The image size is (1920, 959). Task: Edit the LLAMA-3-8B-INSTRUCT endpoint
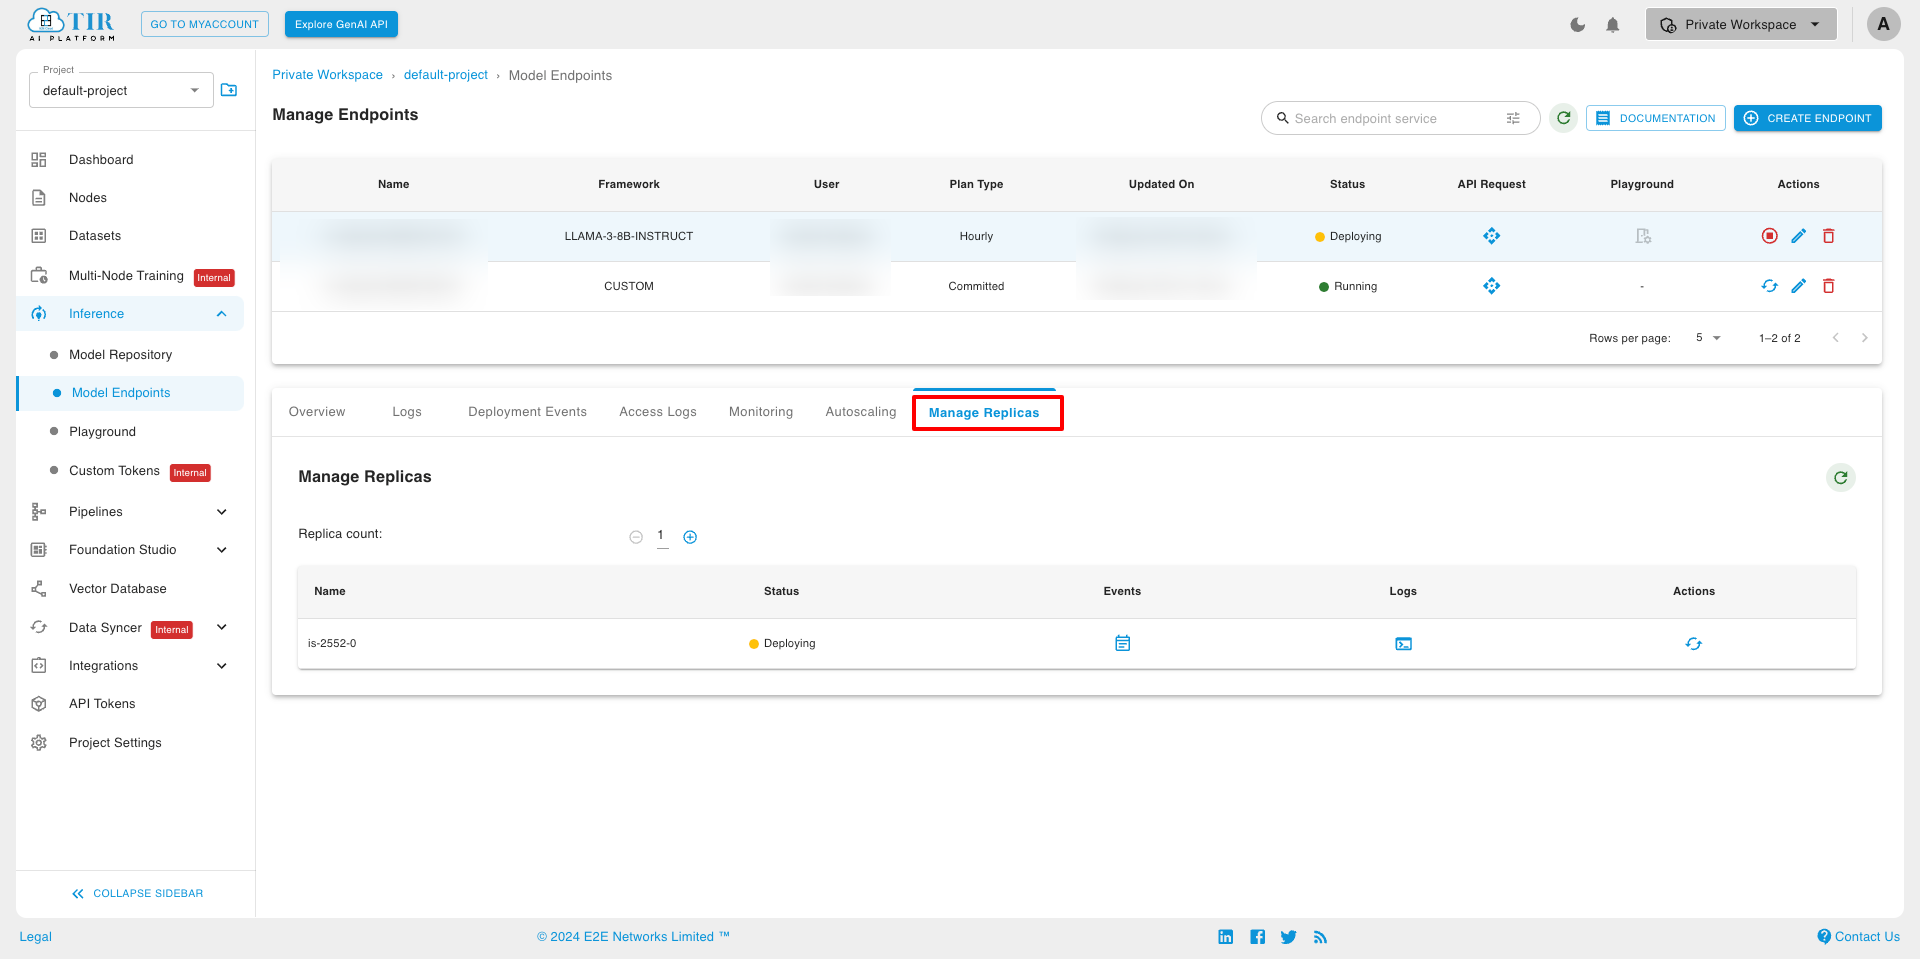pyautogui.click(x=1798, y=236)
